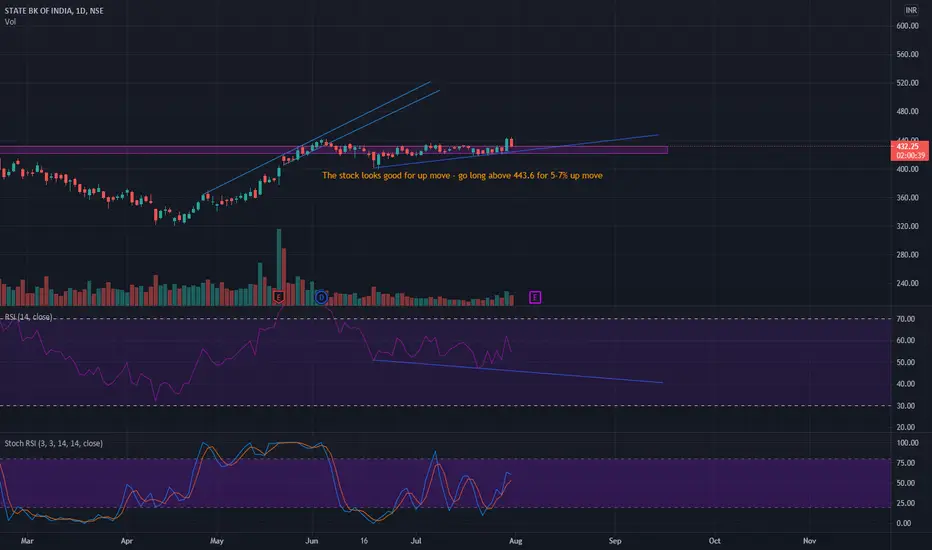The height and width of the screenshot is (550, 932).
Task: Click the red 432.25 current price tag
Action: pyautogui.click(x=909, y=150)
